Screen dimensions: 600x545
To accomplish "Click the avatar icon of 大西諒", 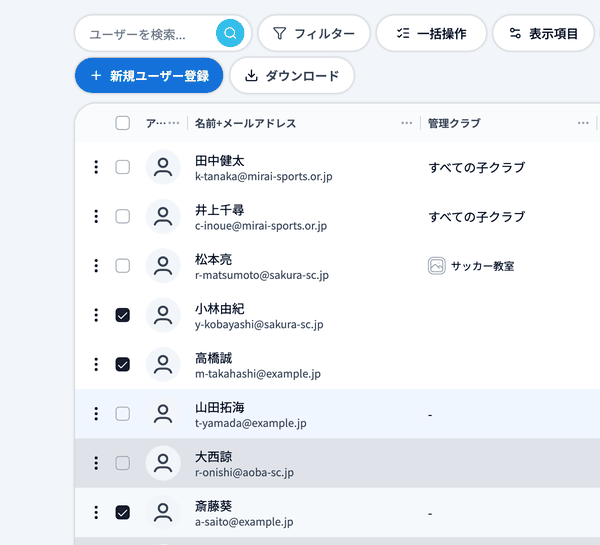I will pos(163,463).
